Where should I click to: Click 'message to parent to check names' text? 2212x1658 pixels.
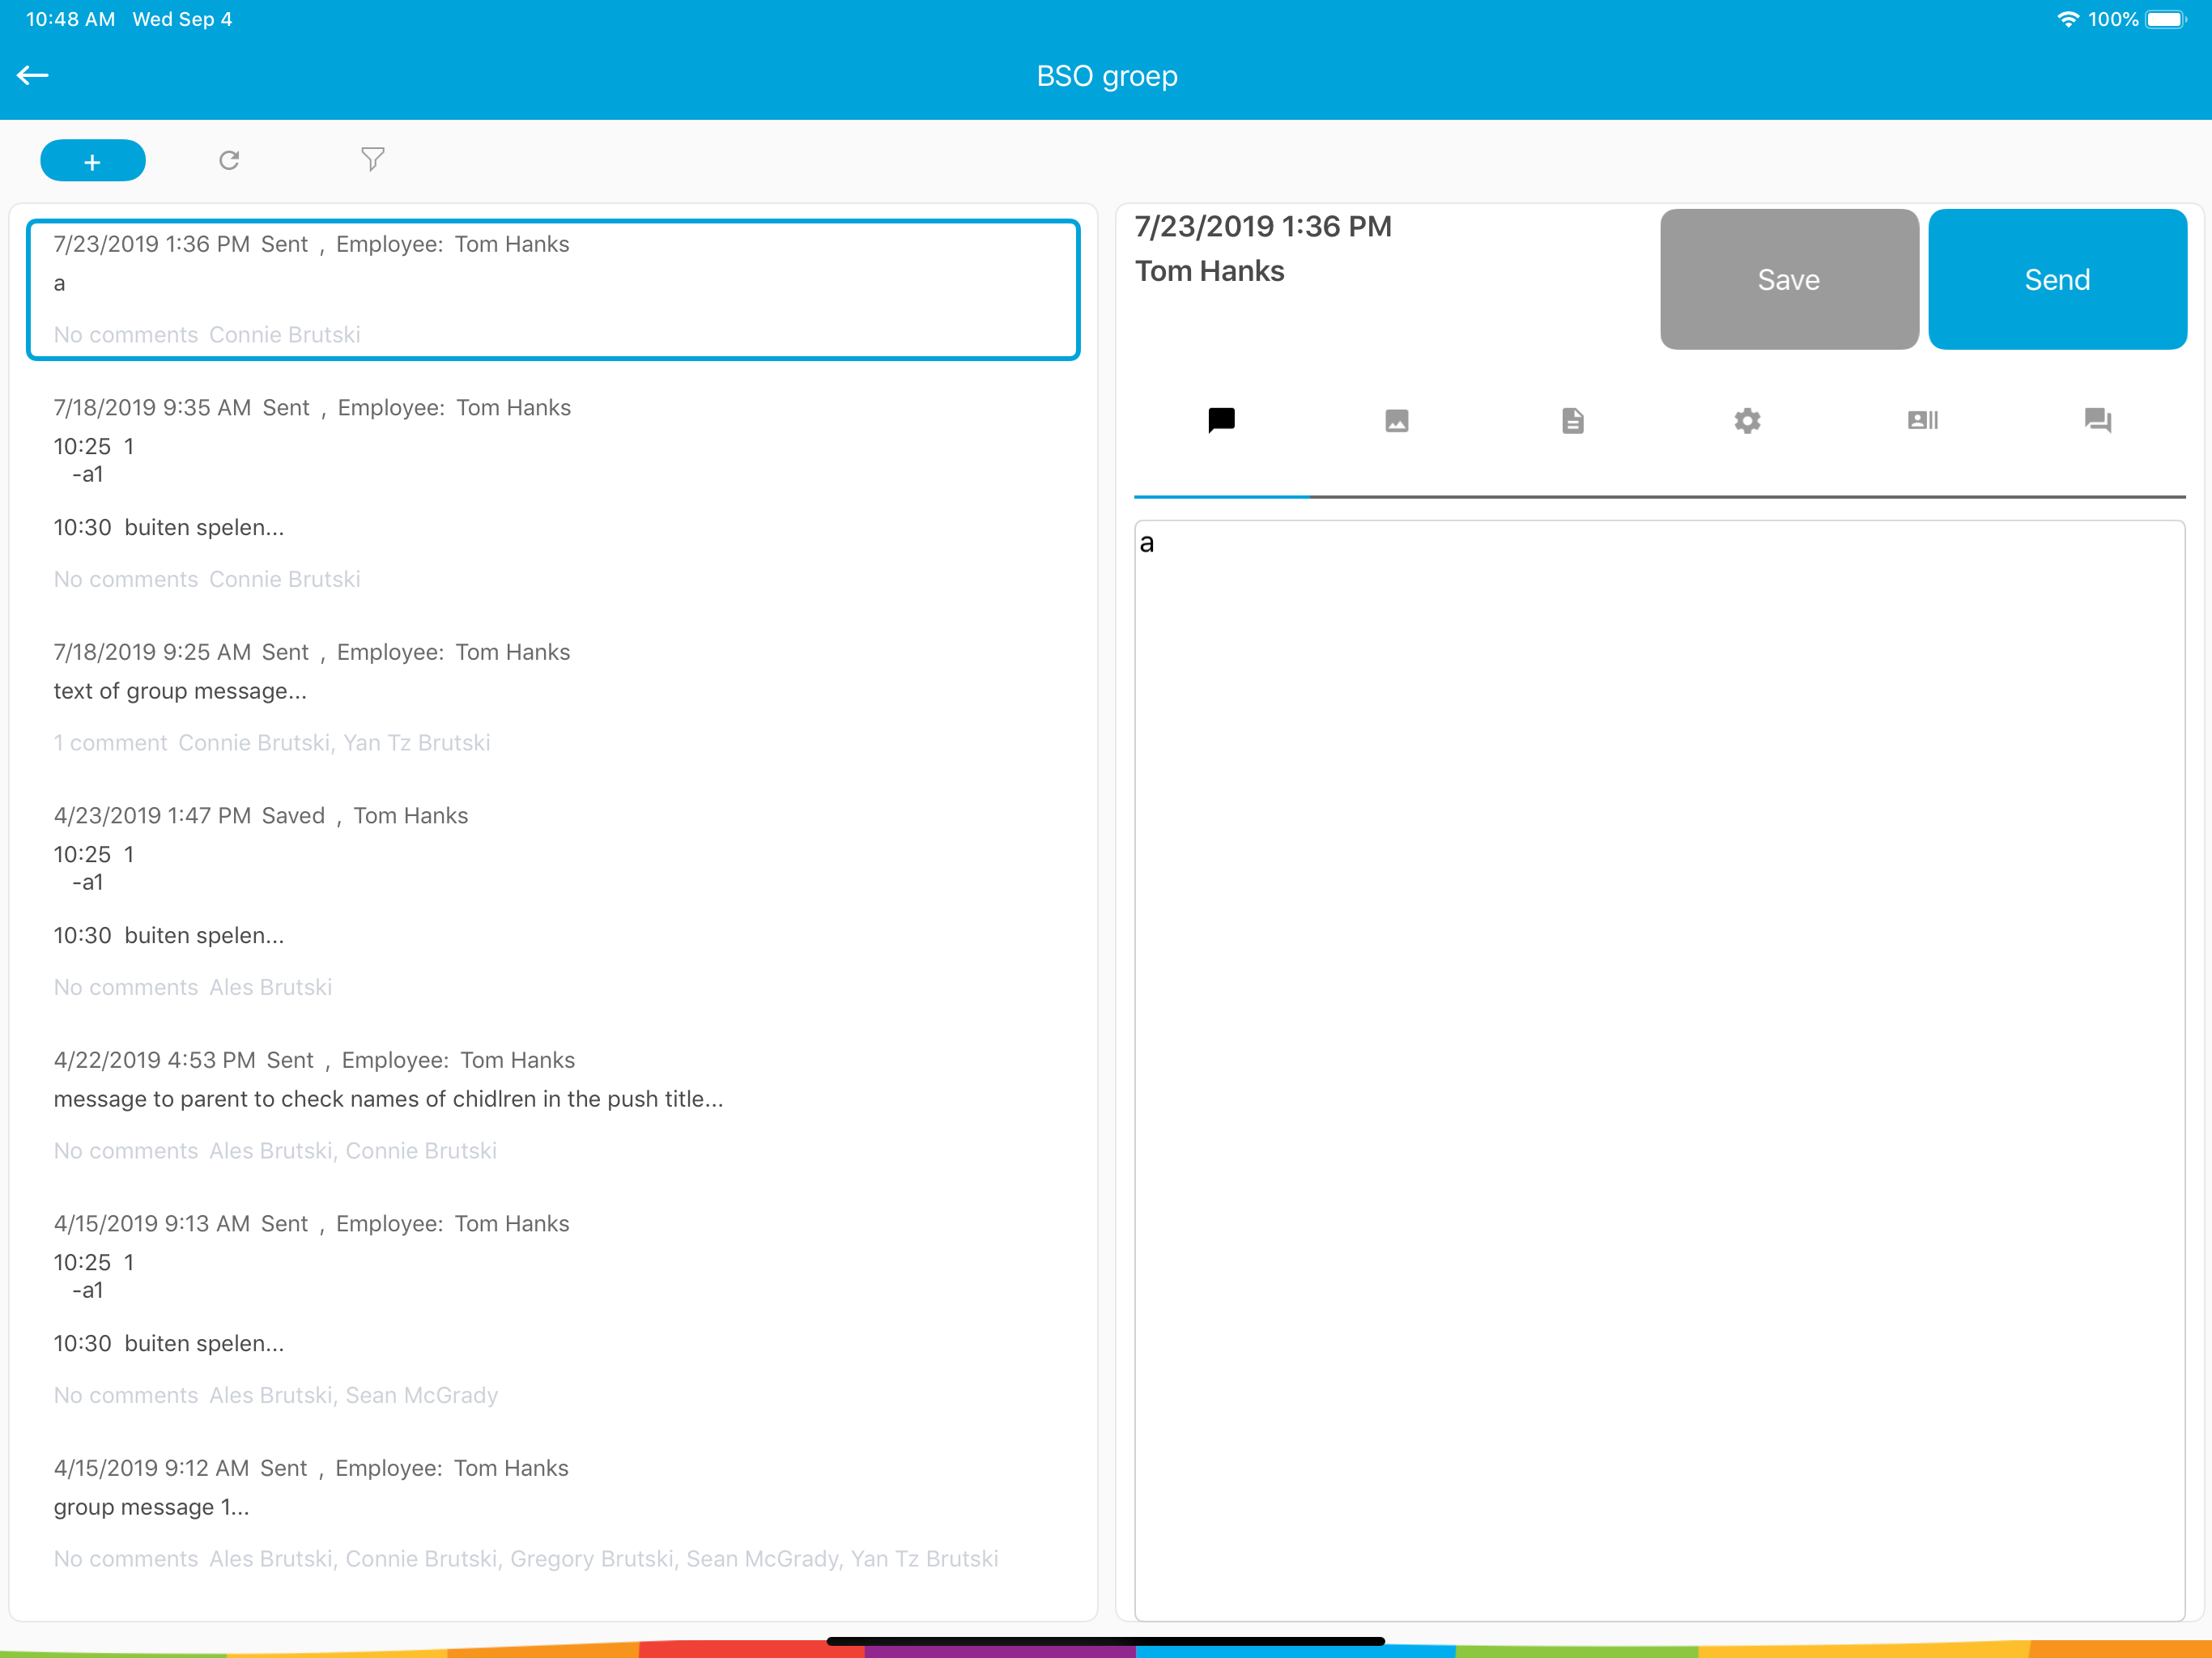388,1099
